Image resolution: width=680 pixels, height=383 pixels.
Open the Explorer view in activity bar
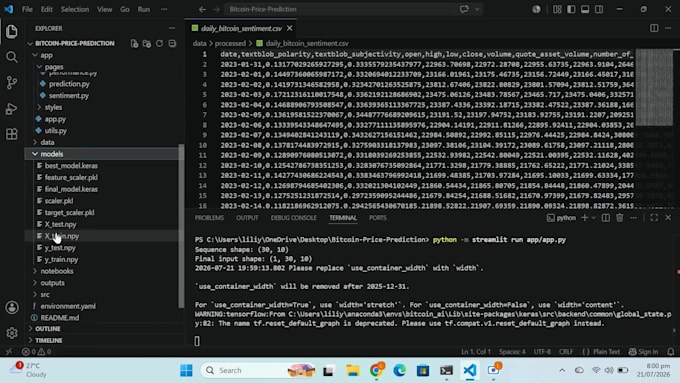(12, 31)
